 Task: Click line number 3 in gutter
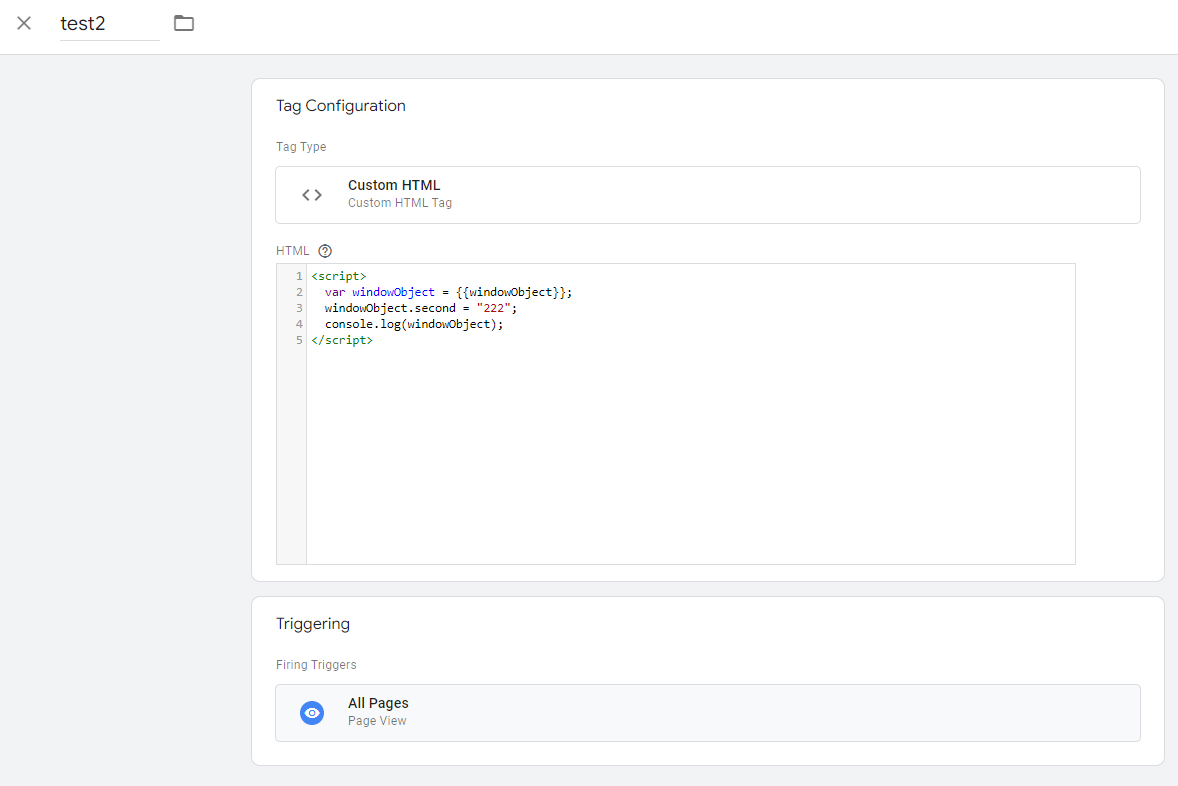[299, 308]
